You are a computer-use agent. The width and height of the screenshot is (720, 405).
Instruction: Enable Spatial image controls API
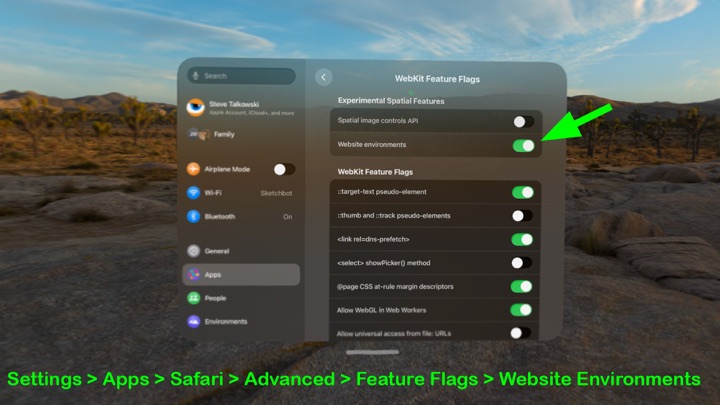click(x=523, y=122)
